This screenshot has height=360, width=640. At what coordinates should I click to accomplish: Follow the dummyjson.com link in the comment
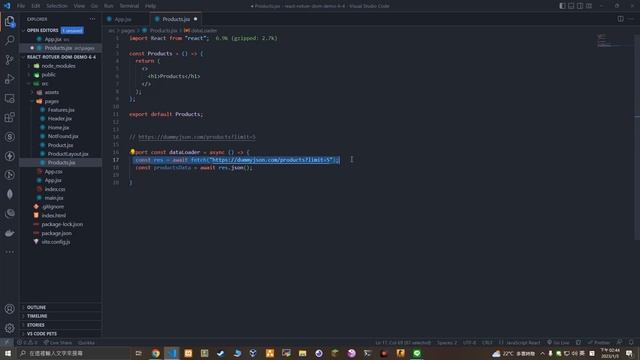197,137
